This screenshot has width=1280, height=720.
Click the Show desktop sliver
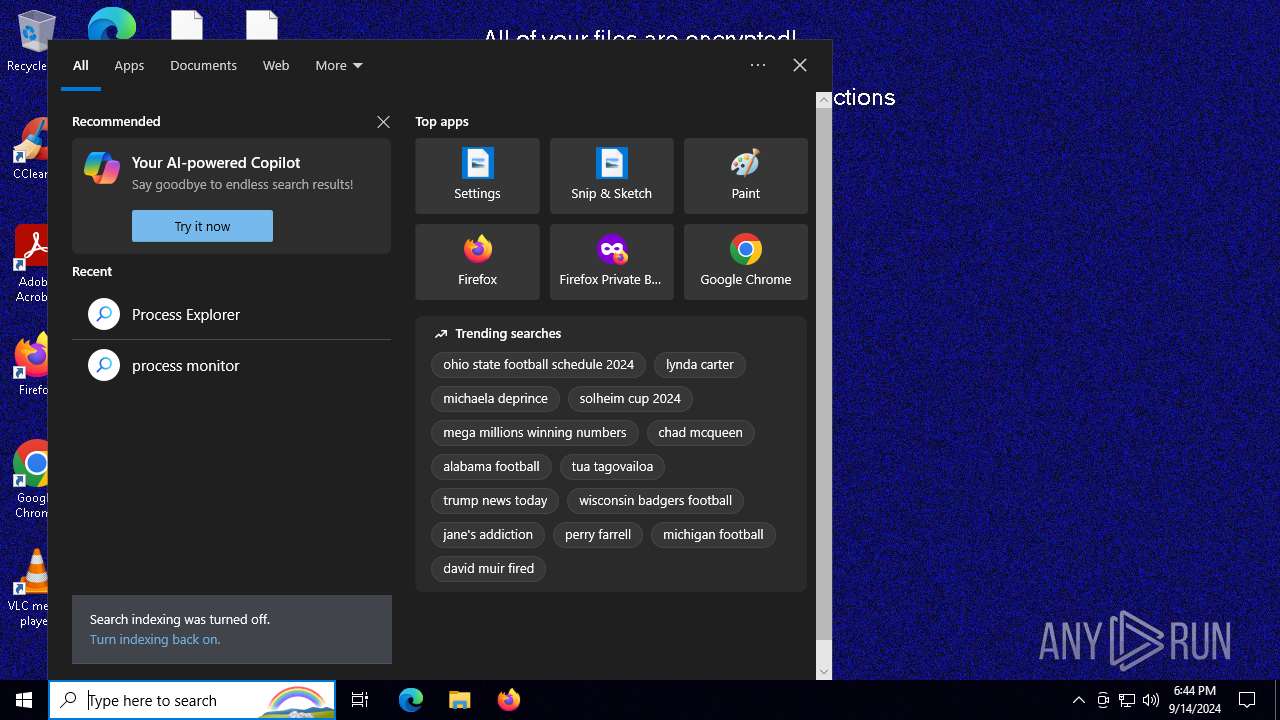tap(1277, 700)
